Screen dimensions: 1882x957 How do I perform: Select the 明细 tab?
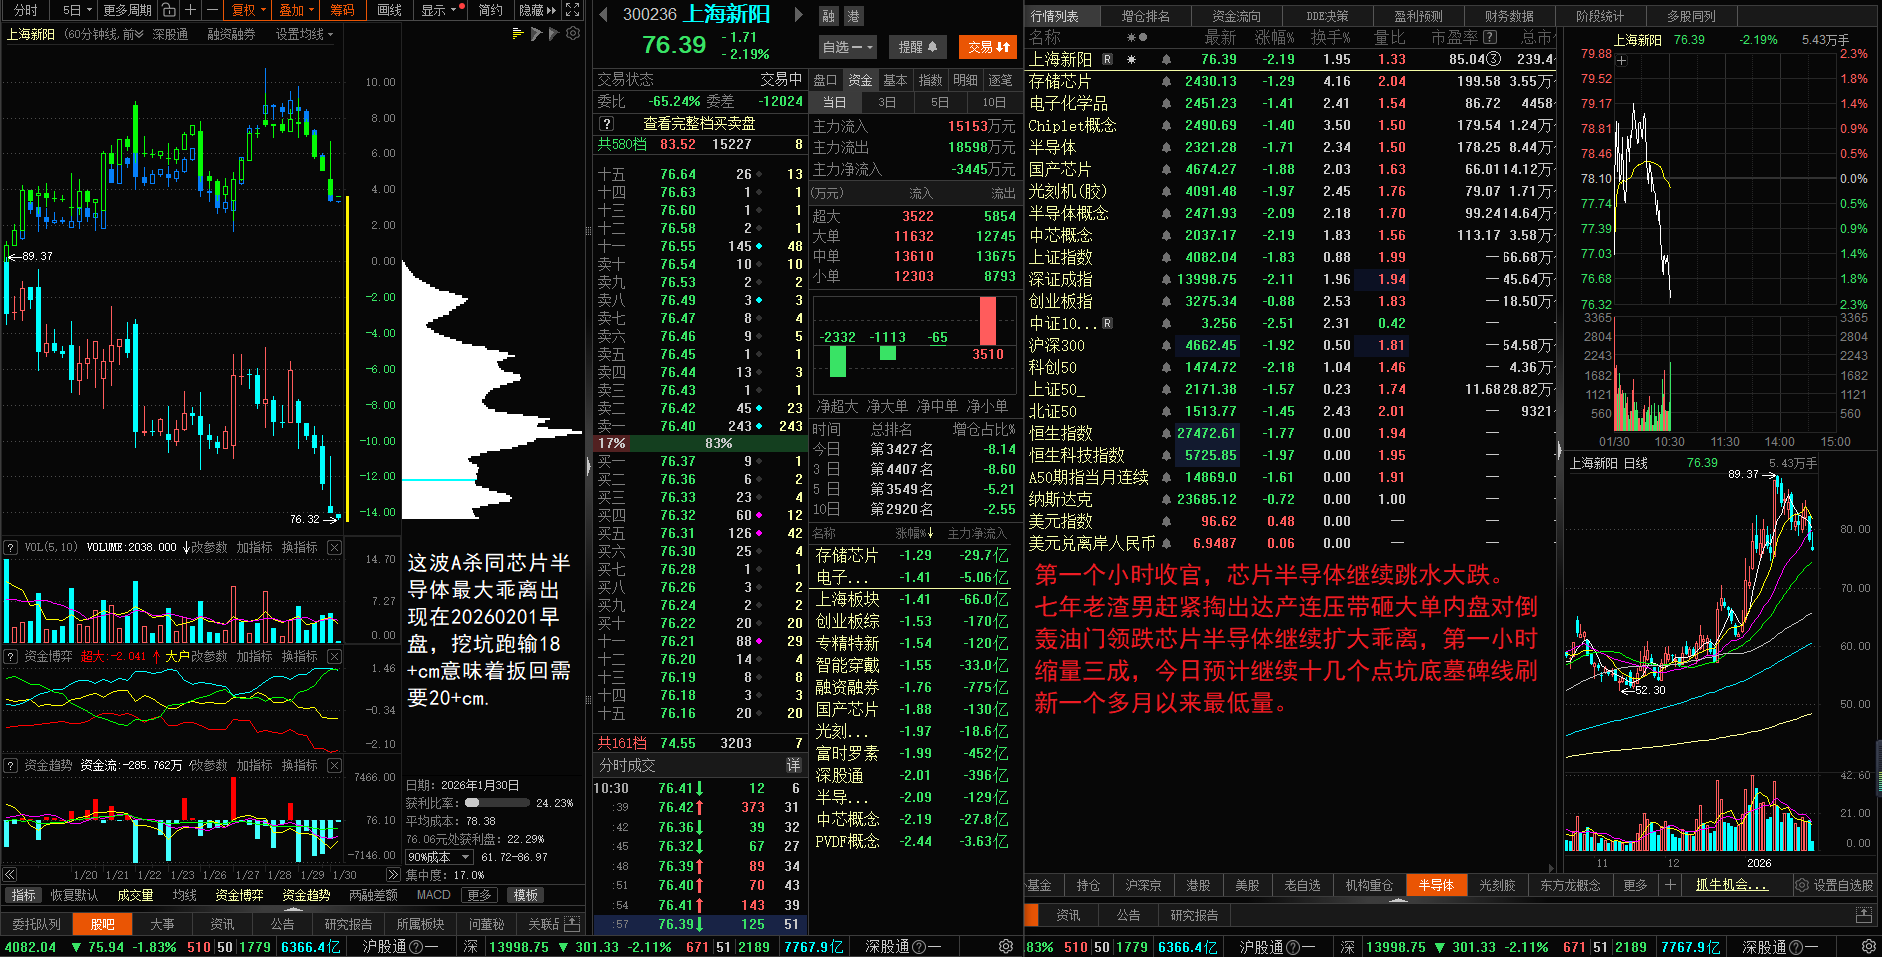[965, 80]
